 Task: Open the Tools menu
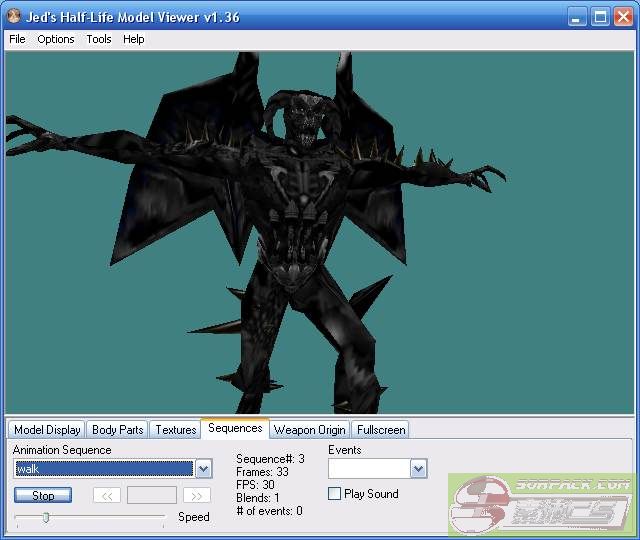[99, 39]
